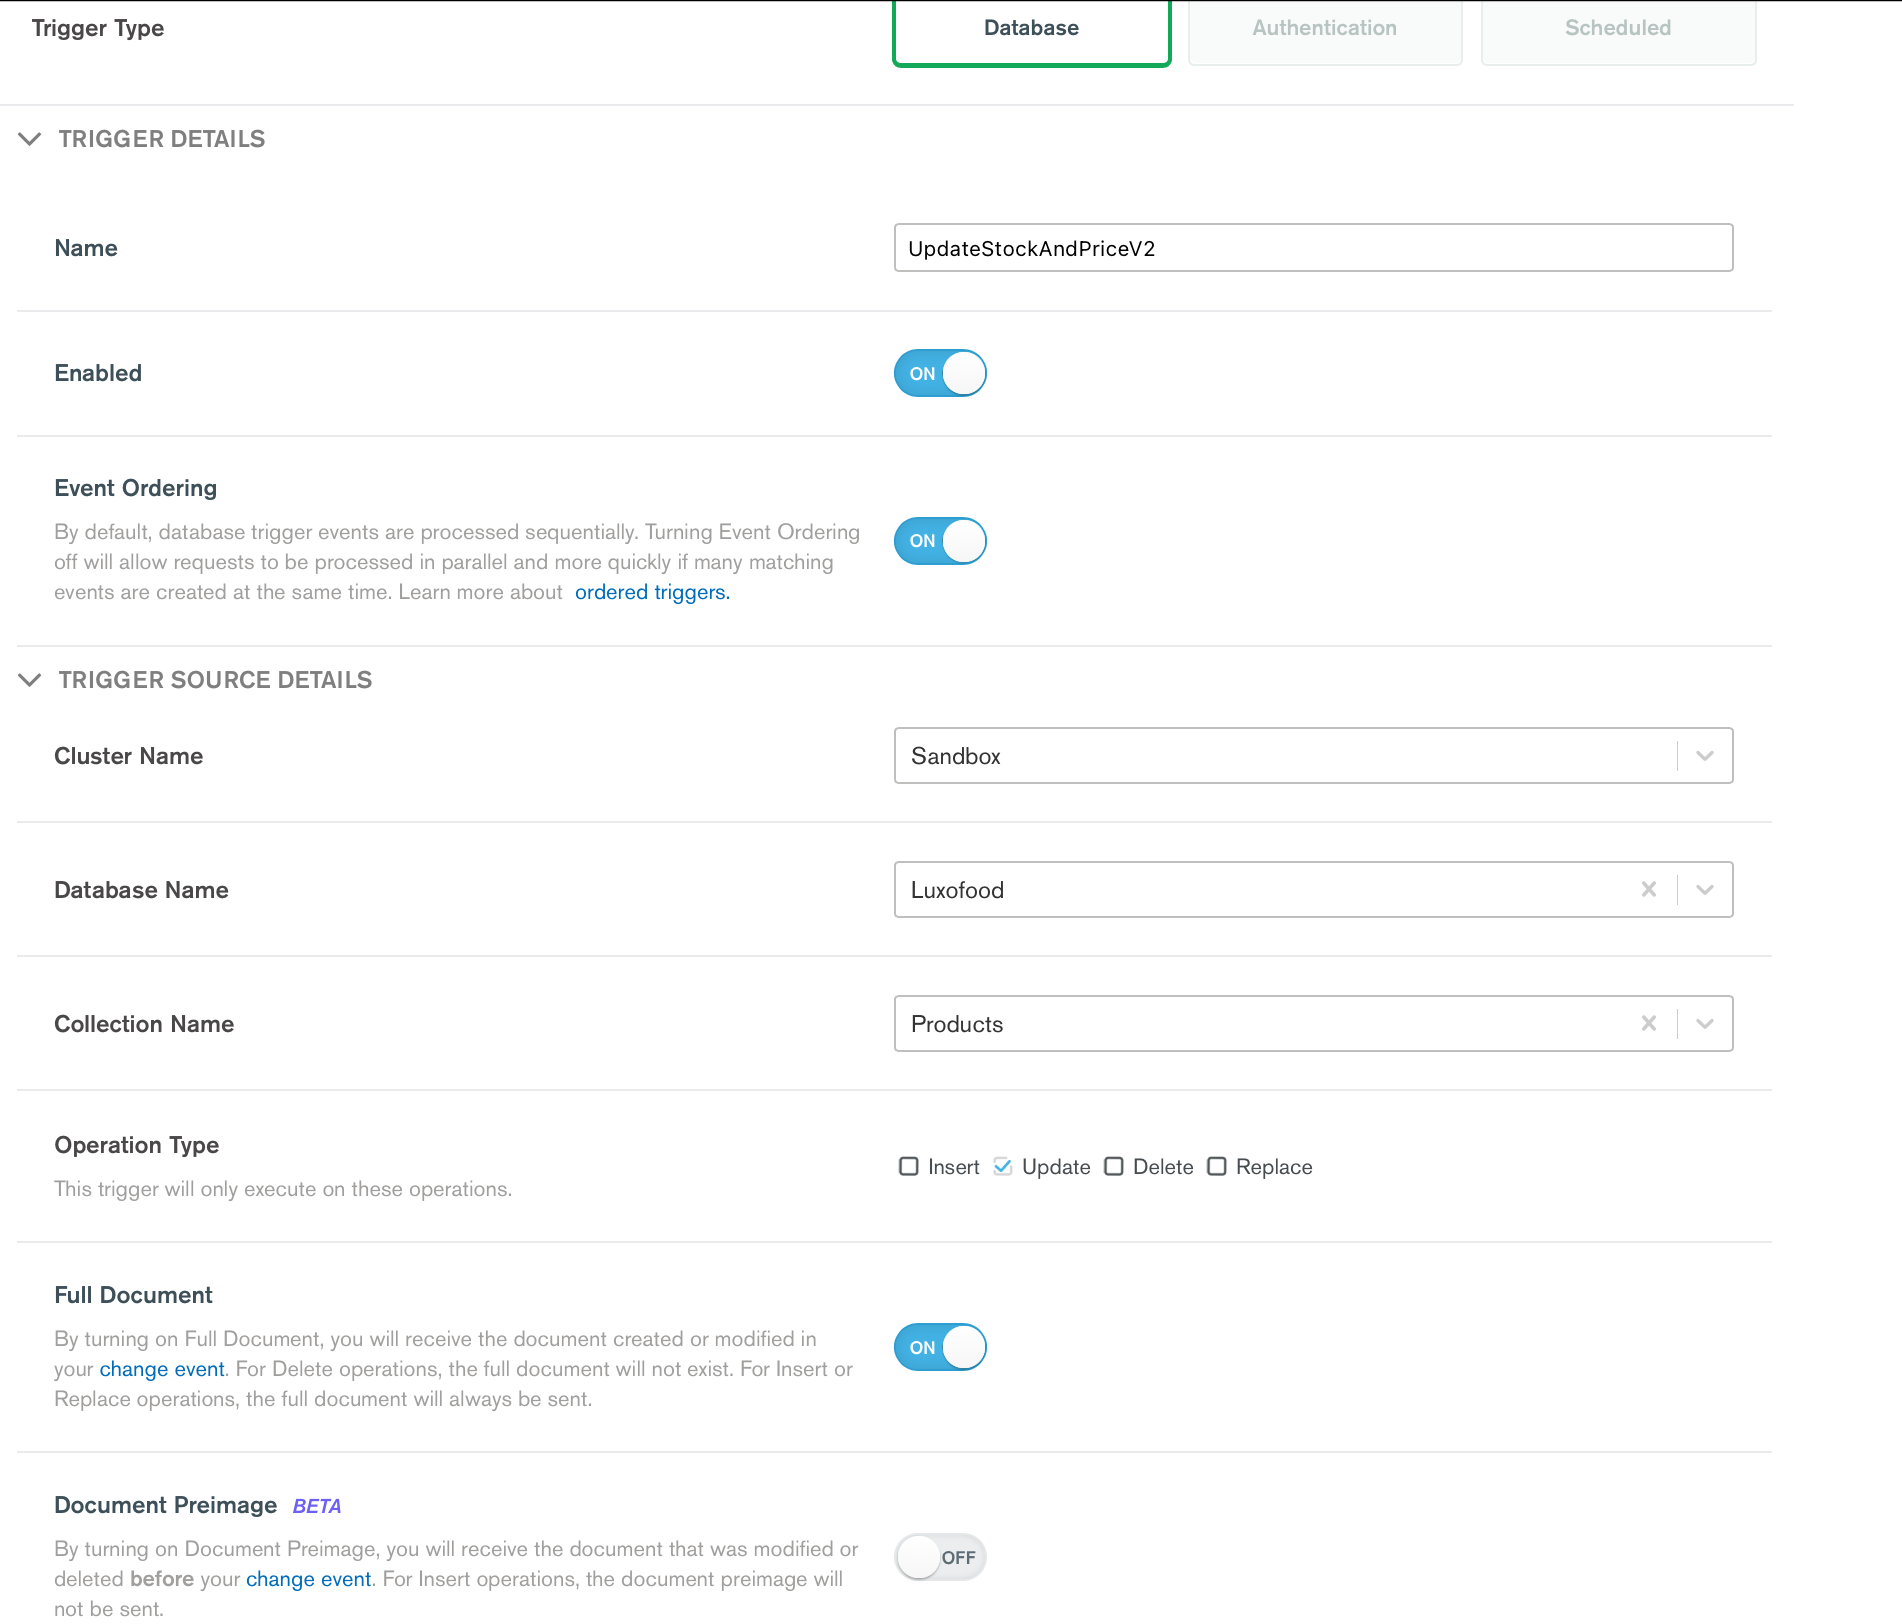Open the Collection Name dropdown arrow

[x=1705, y=1023]
